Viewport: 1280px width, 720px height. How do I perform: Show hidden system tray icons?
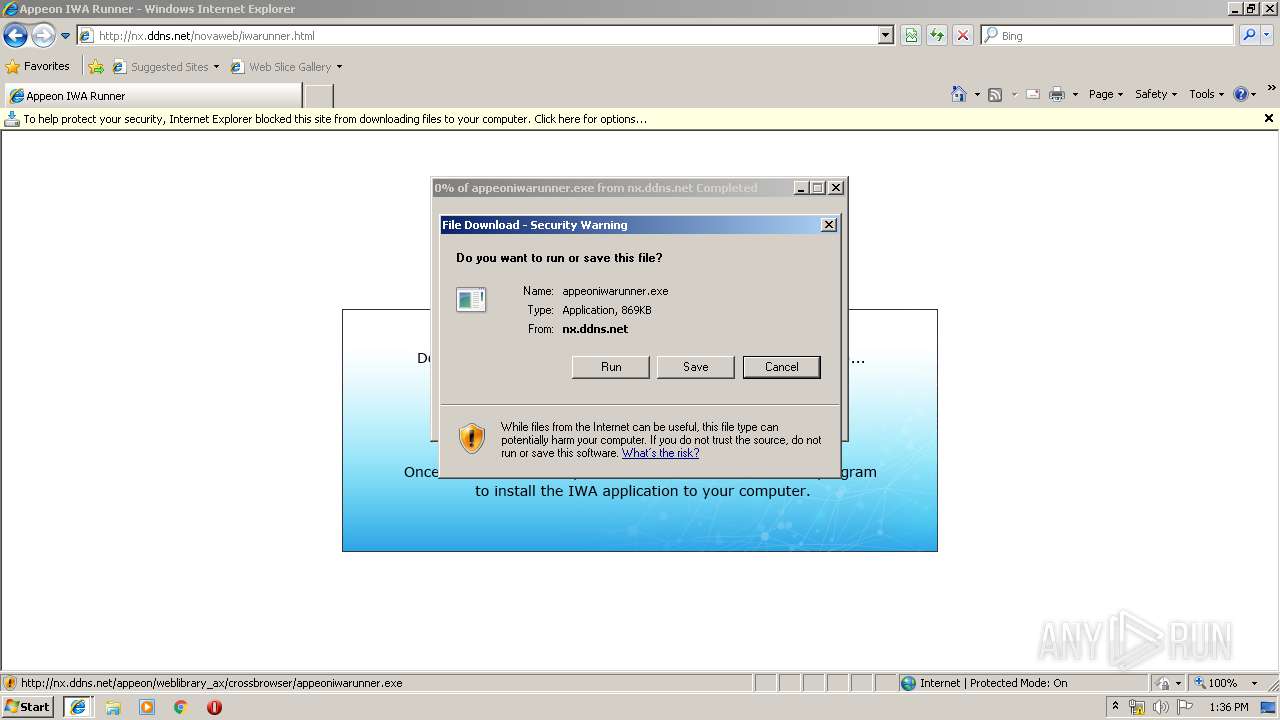pyautogui.click(x=1115, y=707)
